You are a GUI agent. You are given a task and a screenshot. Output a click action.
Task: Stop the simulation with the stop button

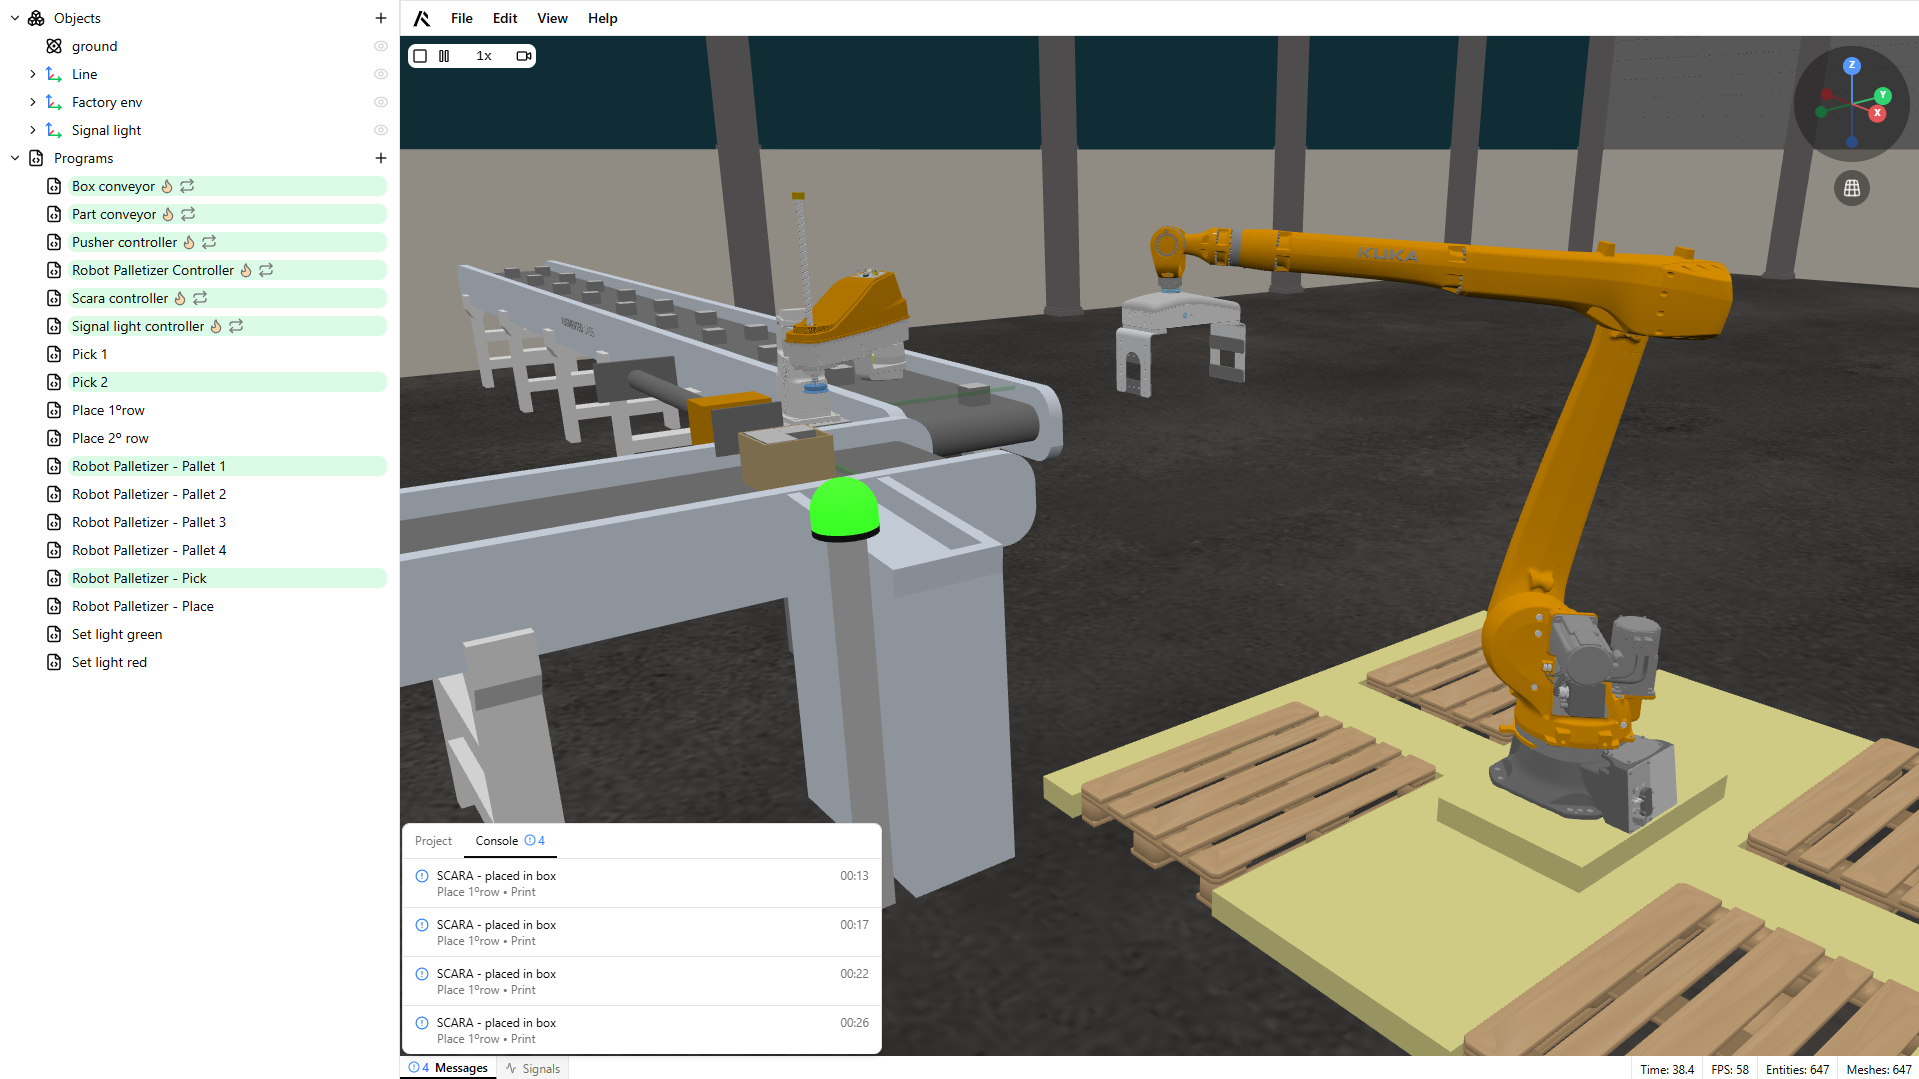point(420,56)
